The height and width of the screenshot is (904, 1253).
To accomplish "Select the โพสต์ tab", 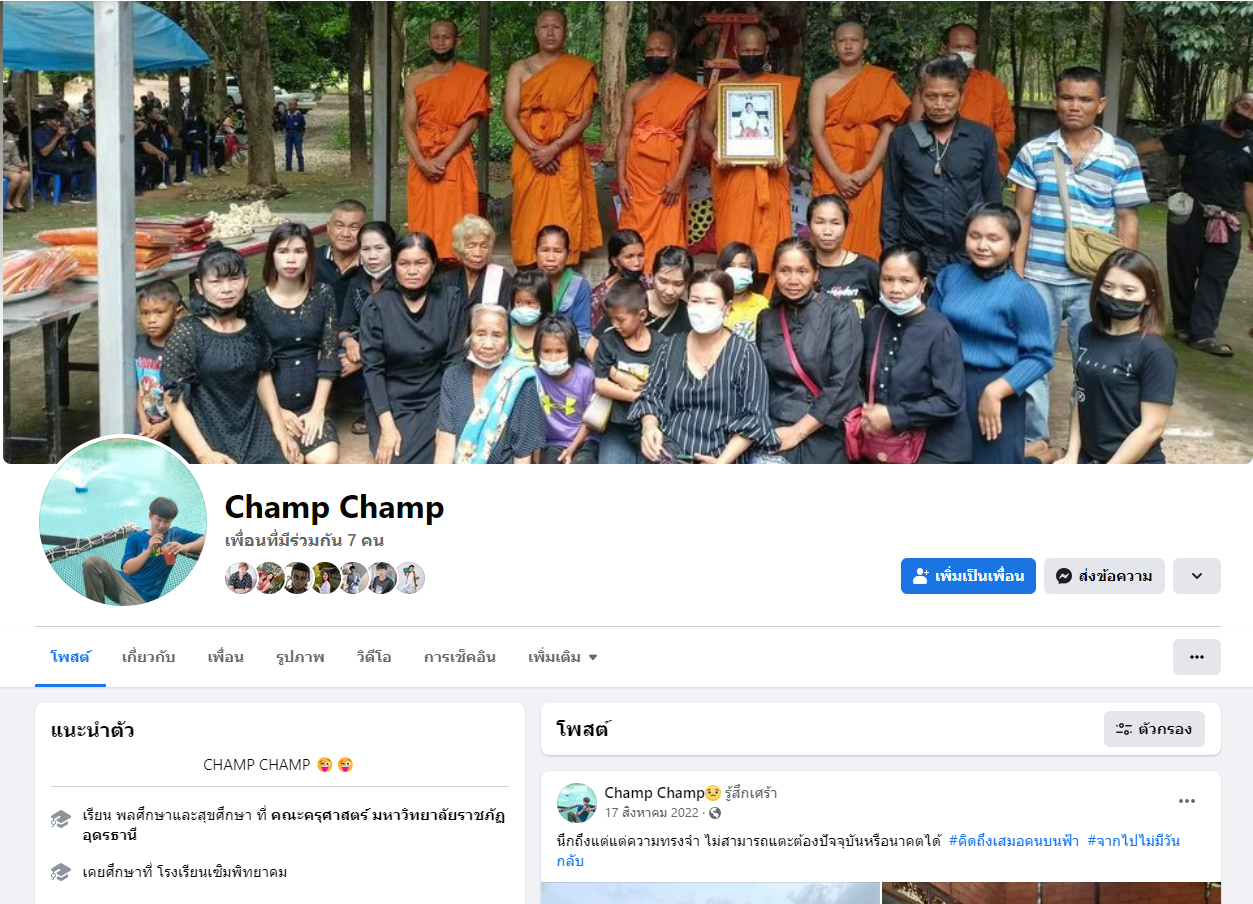I will tap(70, 657).
